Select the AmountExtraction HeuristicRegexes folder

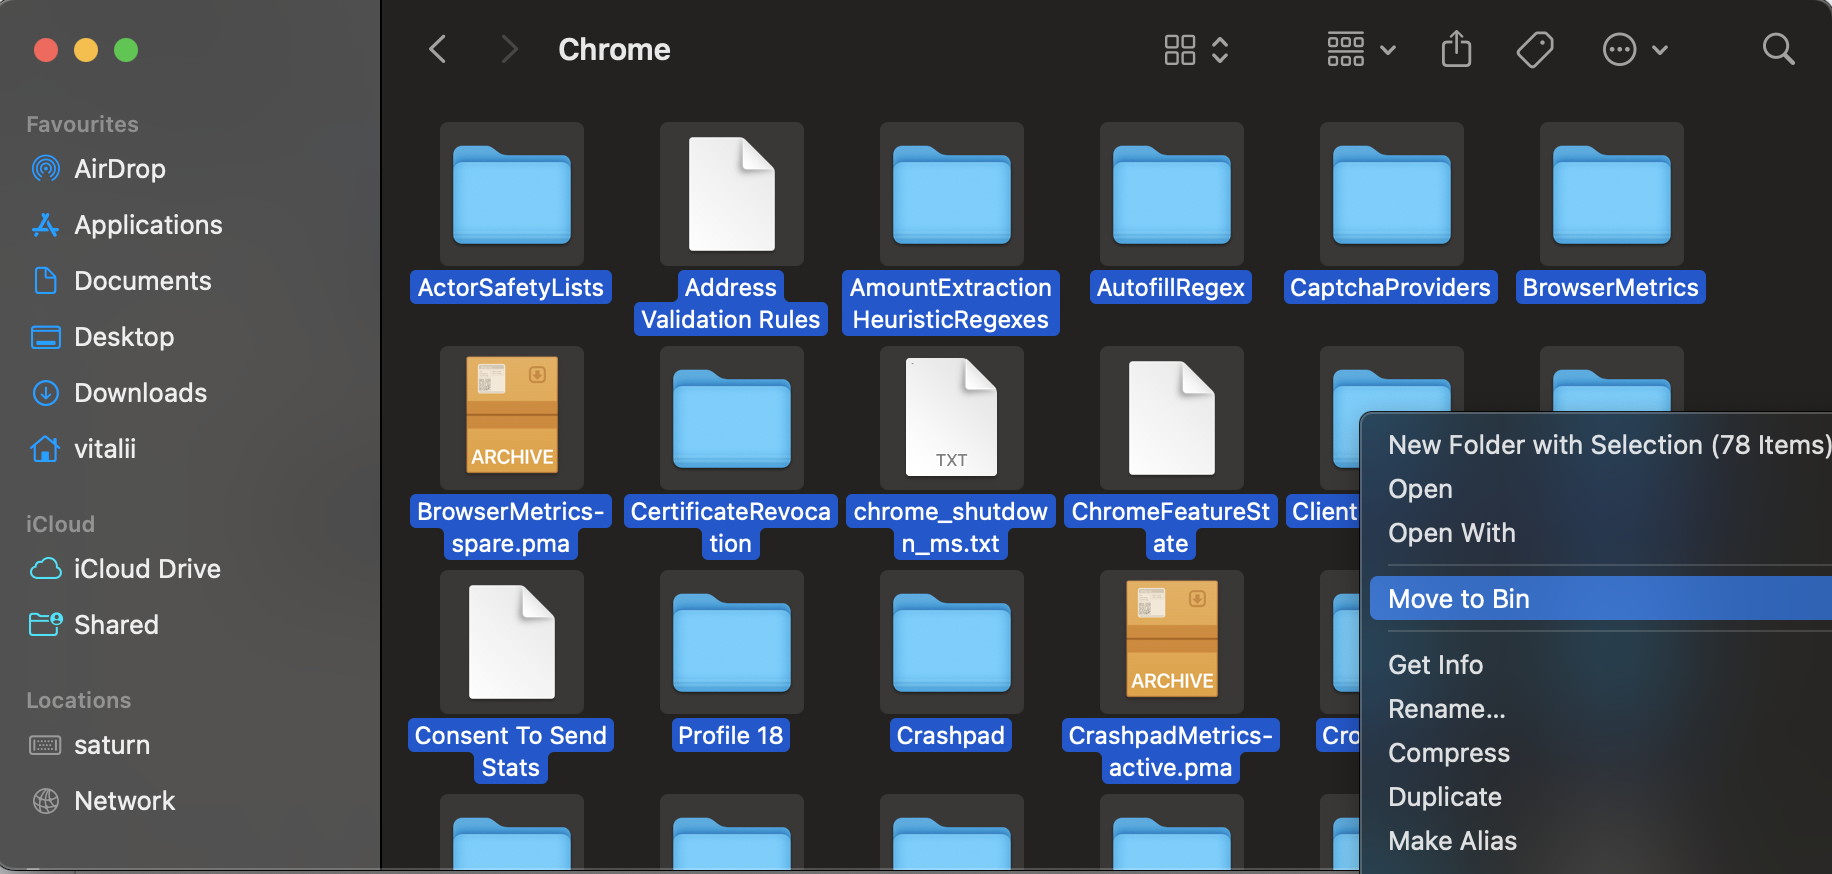coord(952,194)
